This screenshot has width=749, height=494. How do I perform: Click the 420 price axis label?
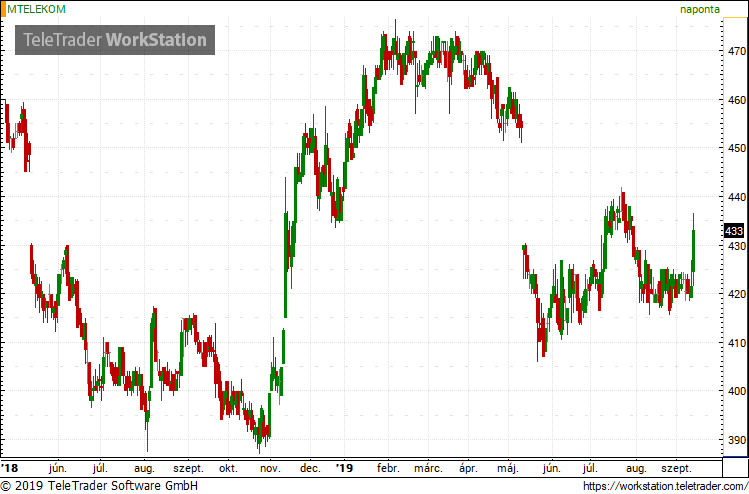pyautogui.click(x=736, y=294)
